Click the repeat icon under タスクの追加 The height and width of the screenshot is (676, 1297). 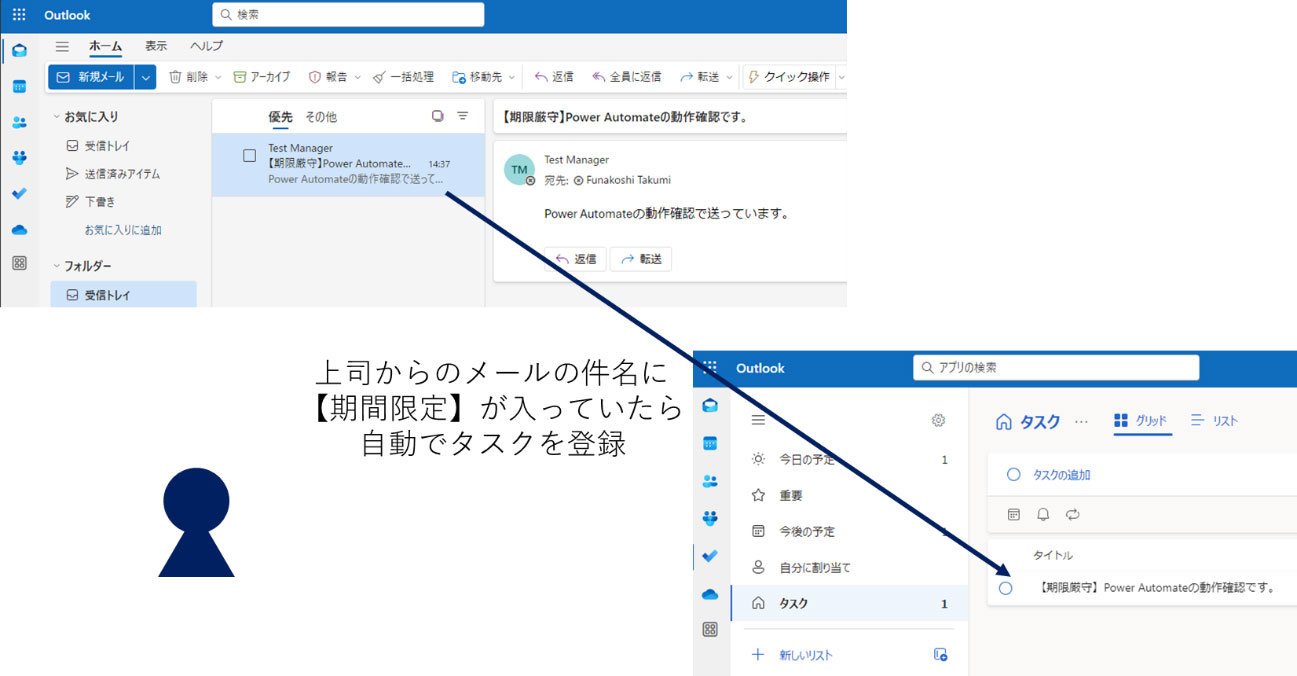click(1073, 514)
